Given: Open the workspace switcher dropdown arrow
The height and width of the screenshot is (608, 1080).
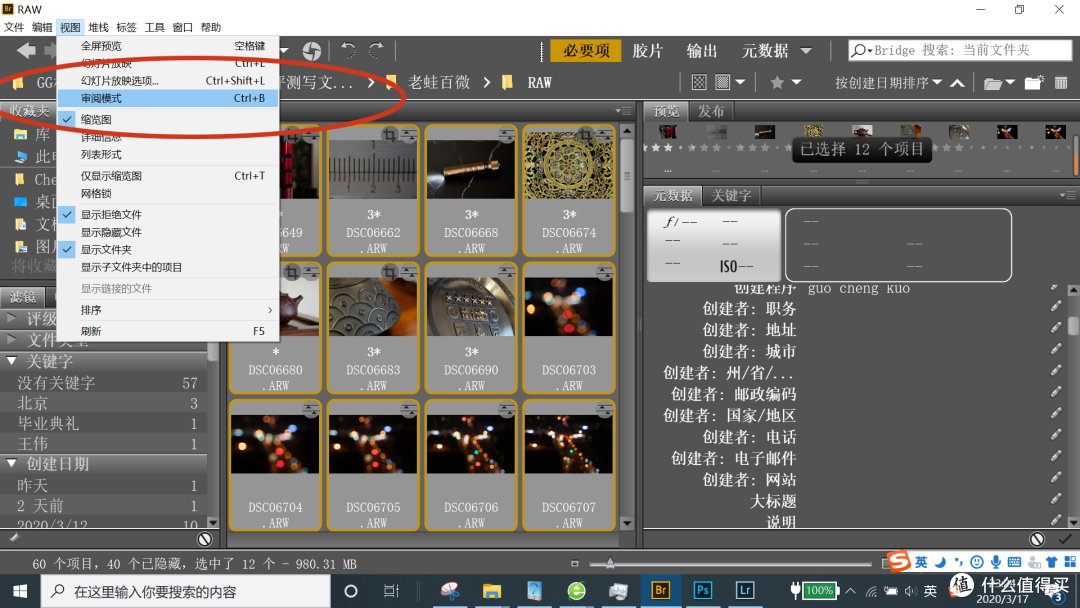Looking at the screenshot, I should (x=806, y=51).
